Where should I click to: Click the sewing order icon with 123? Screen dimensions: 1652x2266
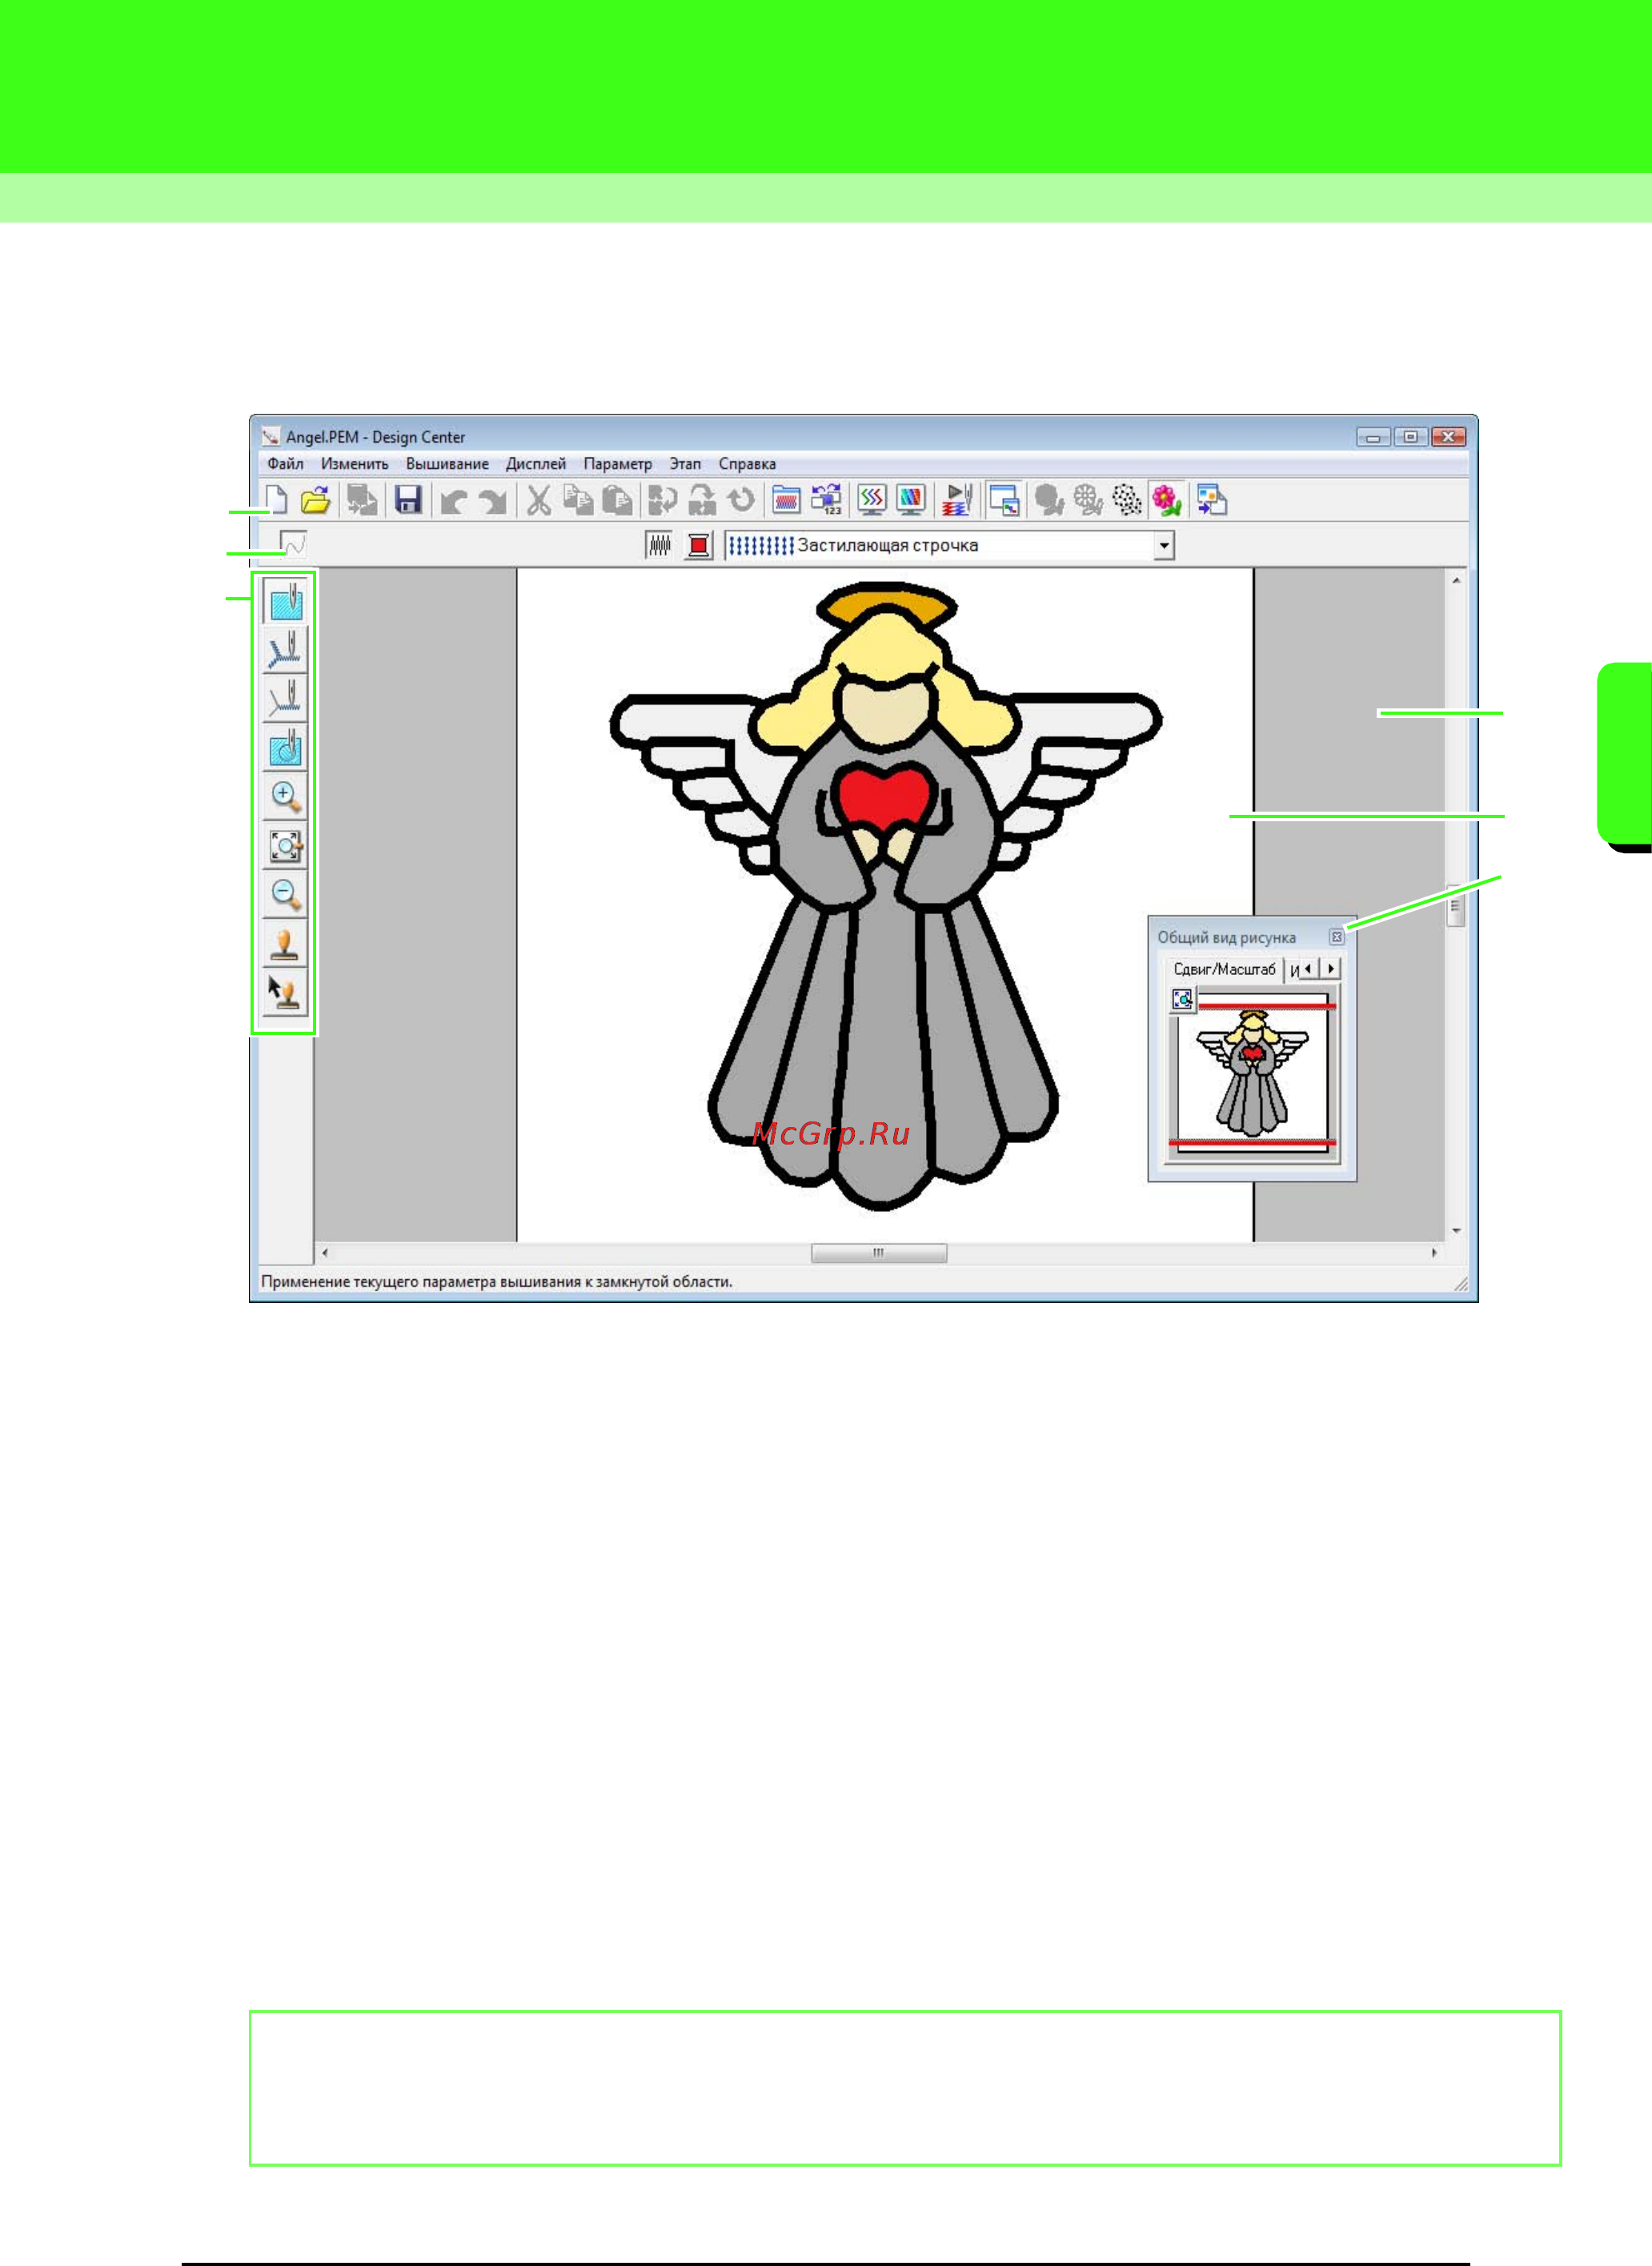[827, 499]
